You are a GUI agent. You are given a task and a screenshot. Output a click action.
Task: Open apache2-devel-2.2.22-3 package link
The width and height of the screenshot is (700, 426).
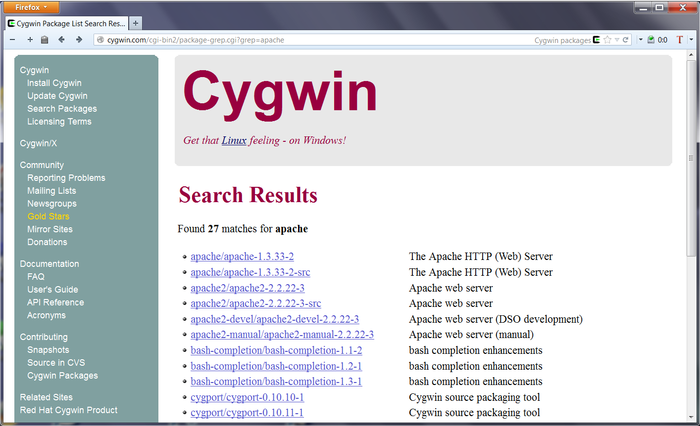point(275,319)
